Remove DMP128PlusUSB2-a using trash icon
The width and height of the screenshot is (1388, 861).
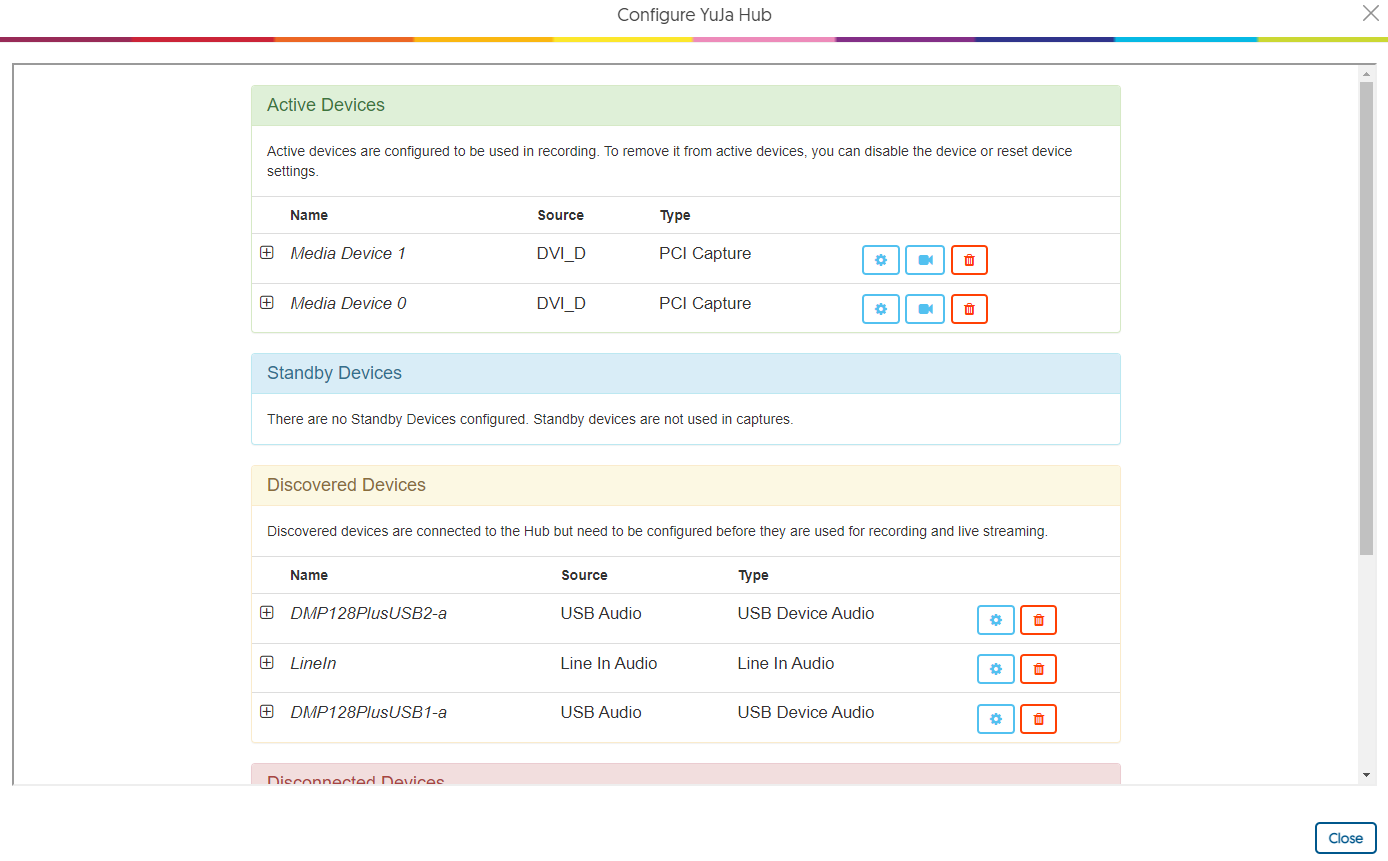coord(1038,620)
